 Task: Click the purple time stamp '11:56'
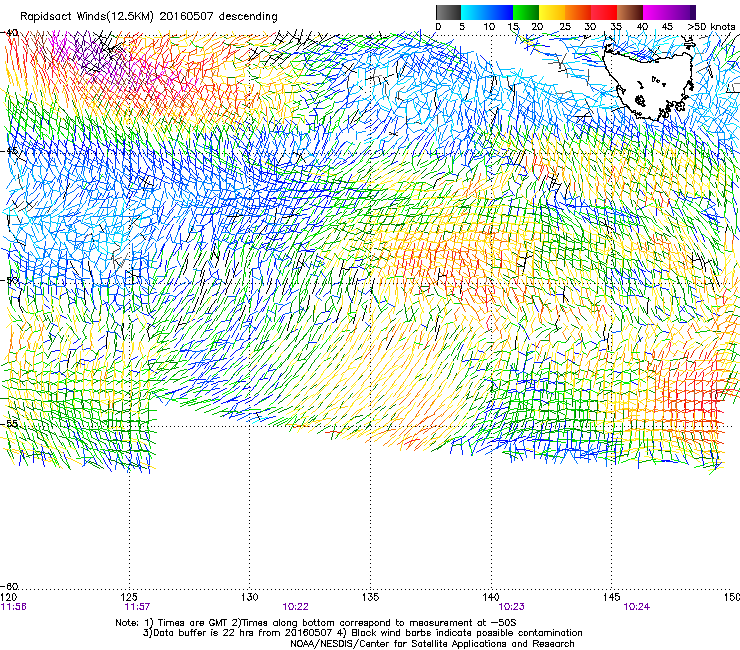(x=14, y=607)
